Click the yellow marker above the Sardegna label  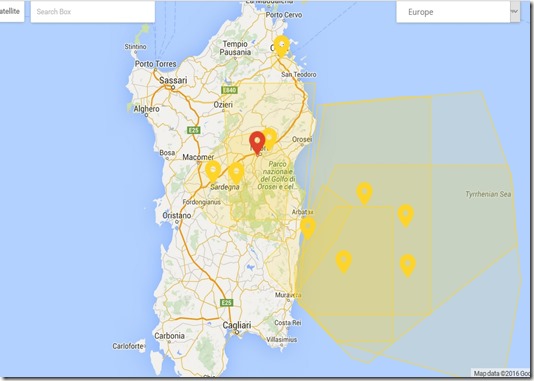(236, 173)
